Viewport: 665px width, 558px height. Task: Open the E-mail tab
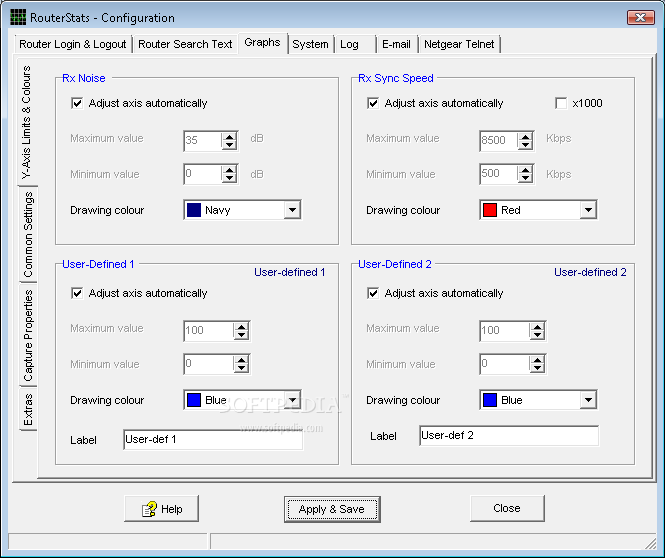pos(396,44)
